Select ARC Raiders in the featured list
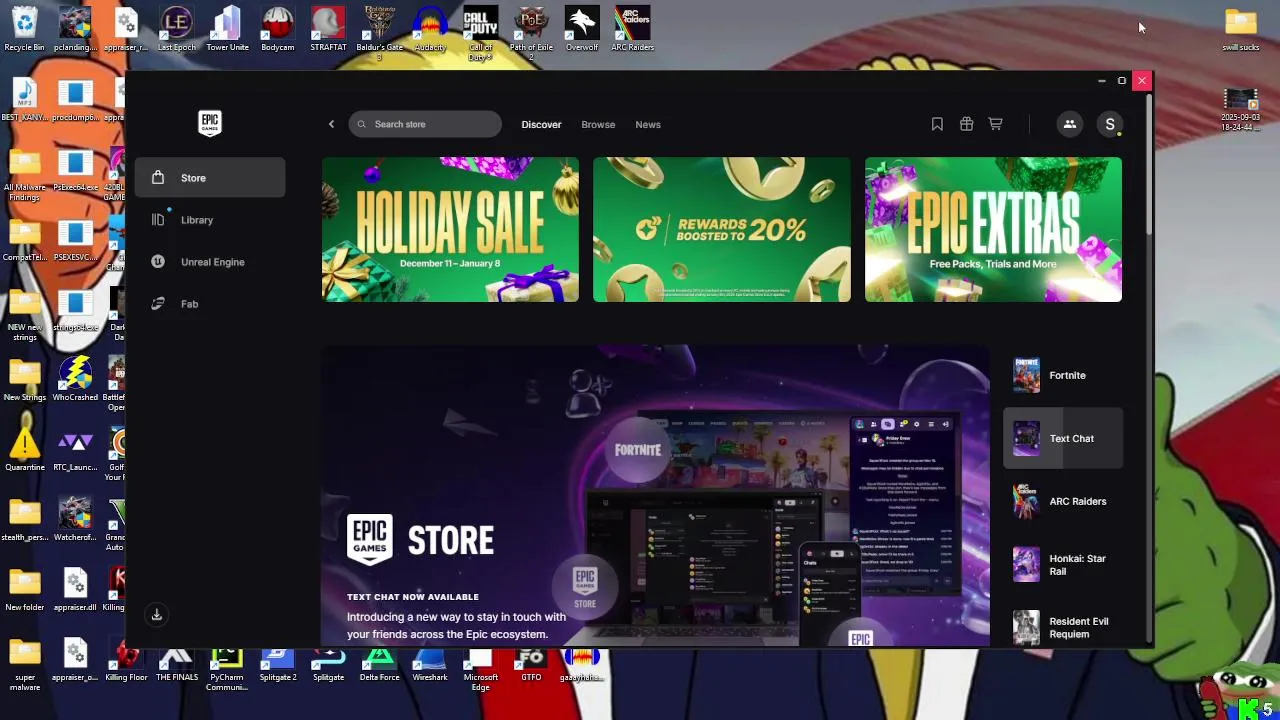This screenshot has width=1280, height=720. (1063, 501)
